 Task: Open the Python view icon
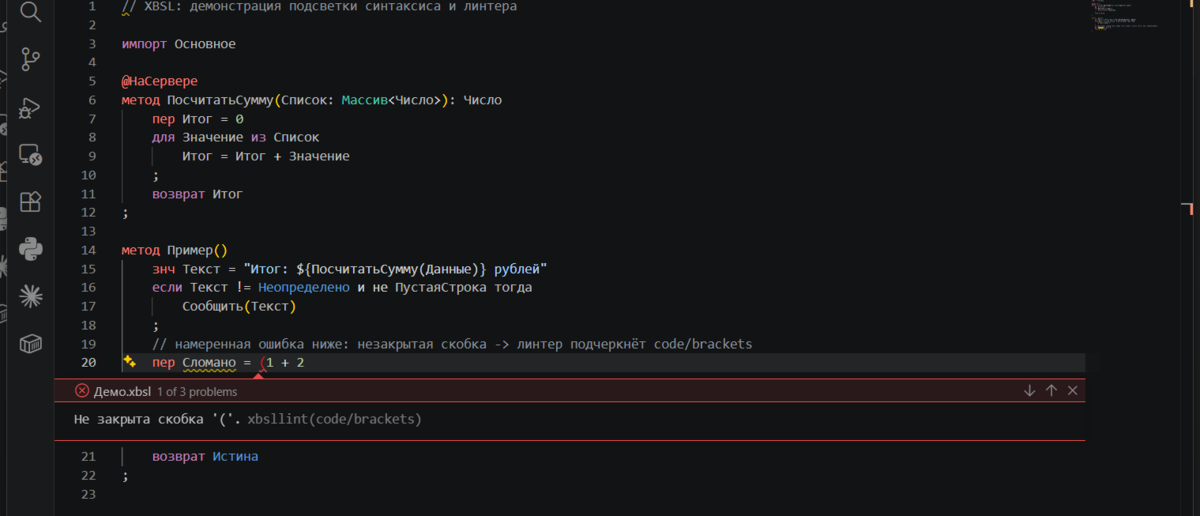pyautogui.click(x=31, y=249)
